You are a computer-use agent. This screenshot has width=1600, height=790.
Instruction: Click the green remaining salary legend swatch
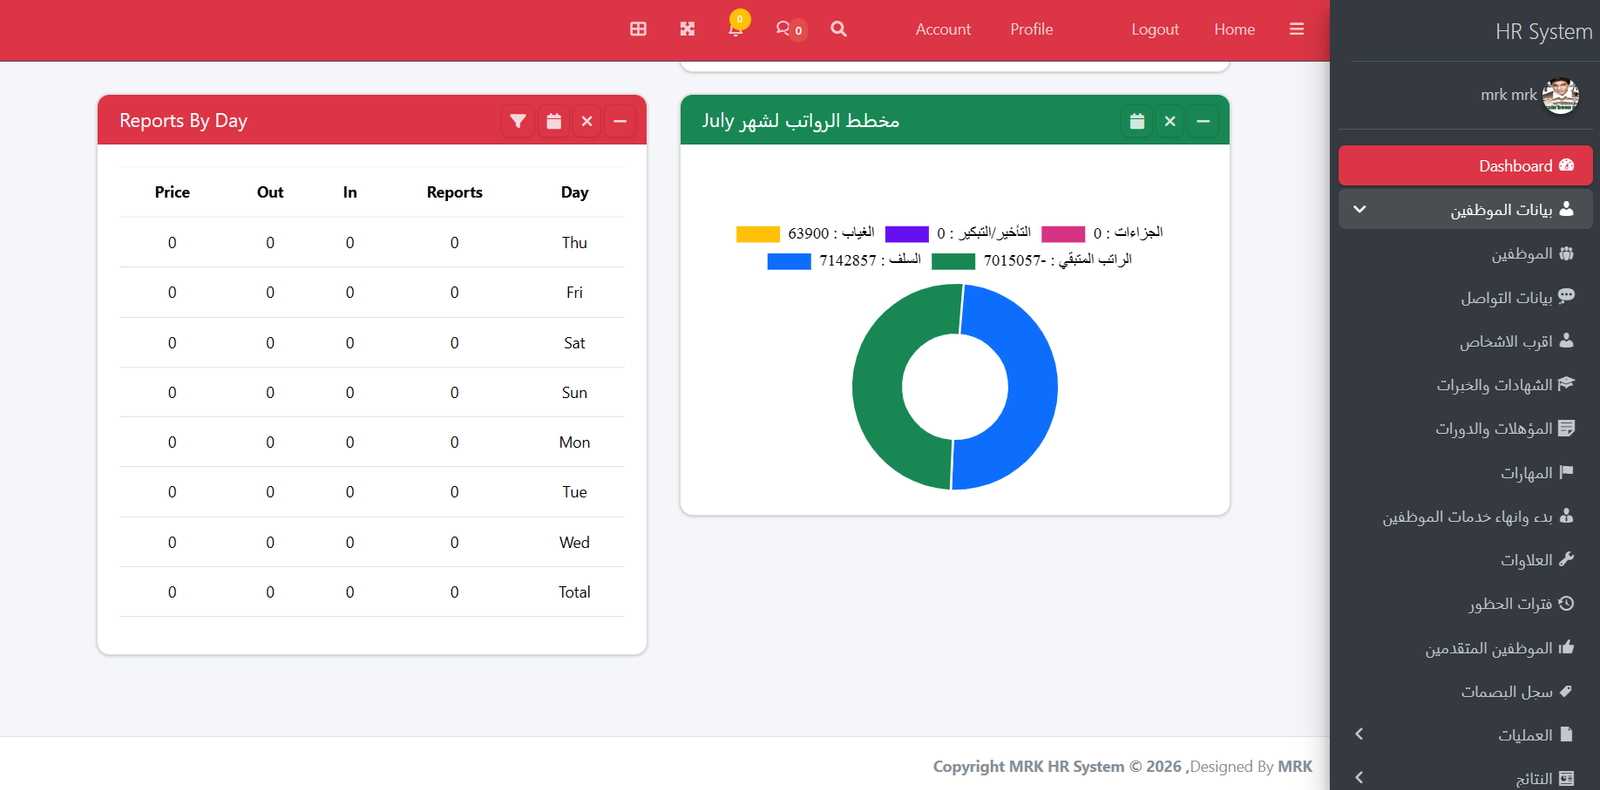953,261
